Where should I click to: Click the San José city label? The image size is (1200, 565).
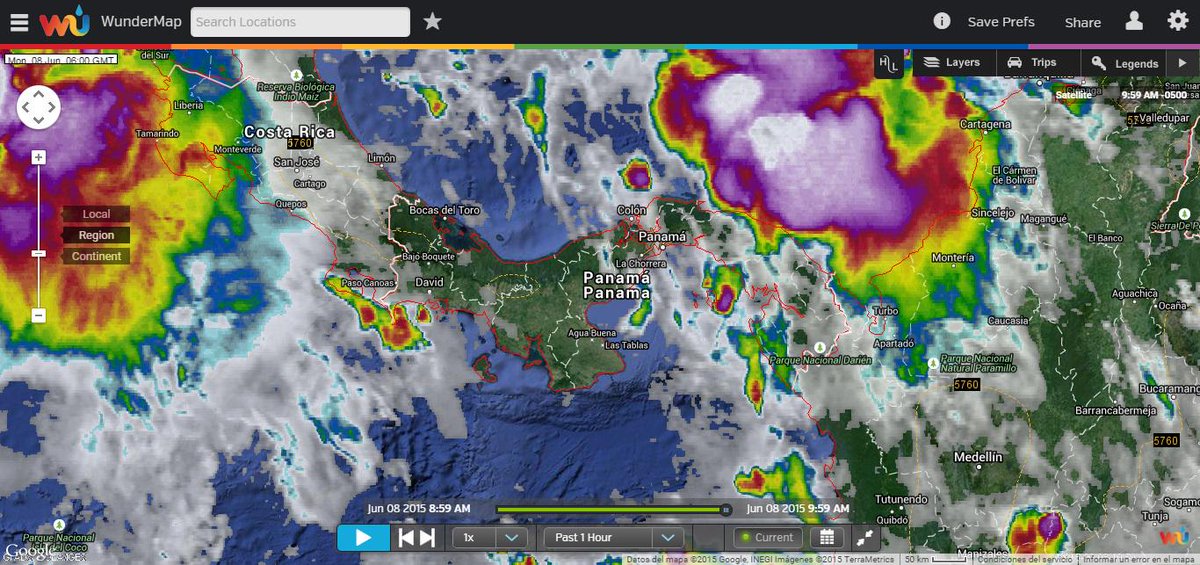pyautogui.click(x=296, y=162)
